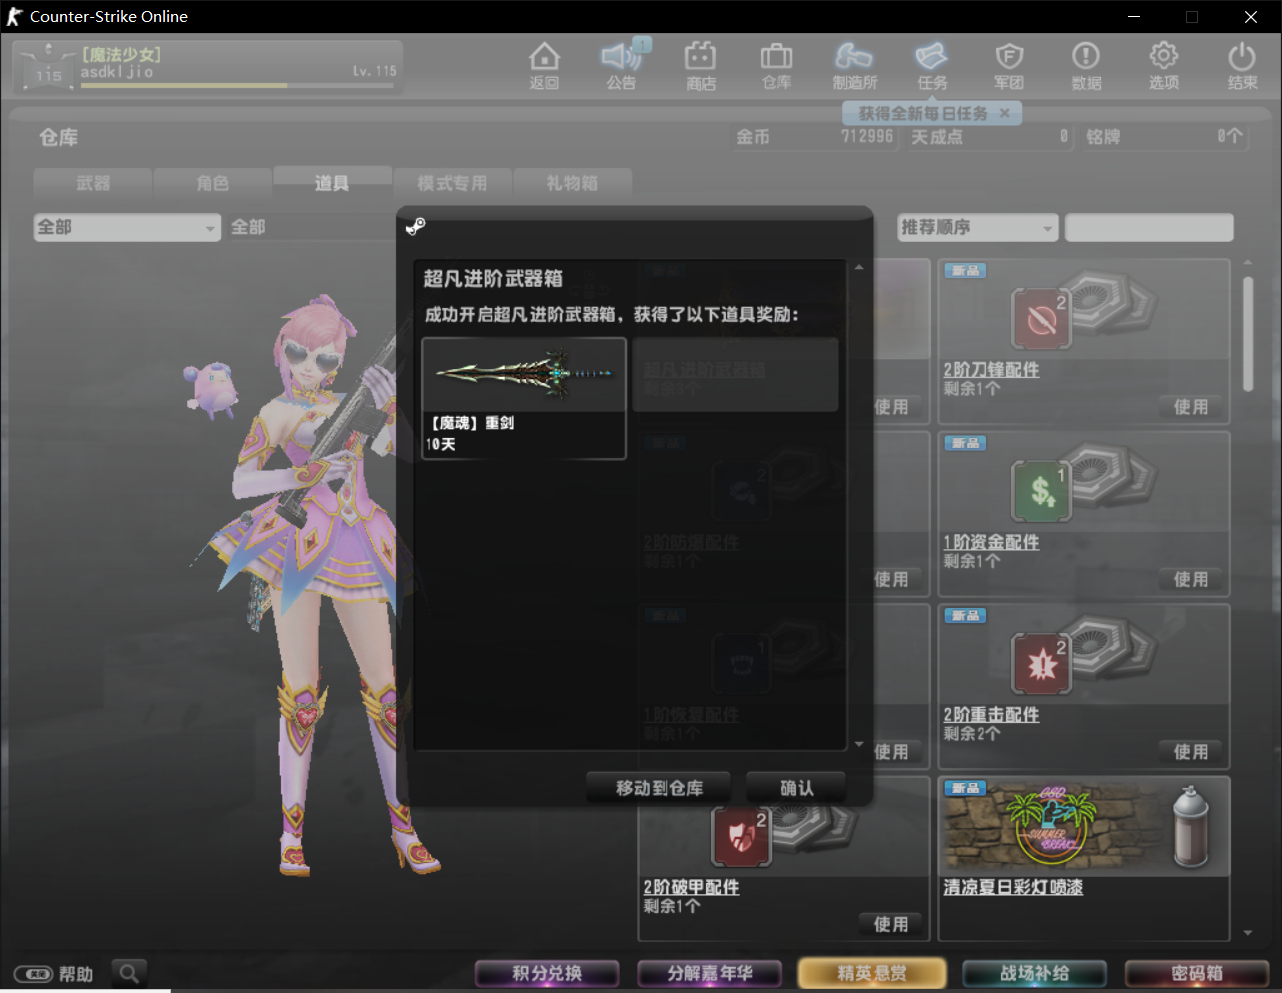Switch to the 武器 tab
The width and height of the screenshot is (1282, 993).
[93, 183]
